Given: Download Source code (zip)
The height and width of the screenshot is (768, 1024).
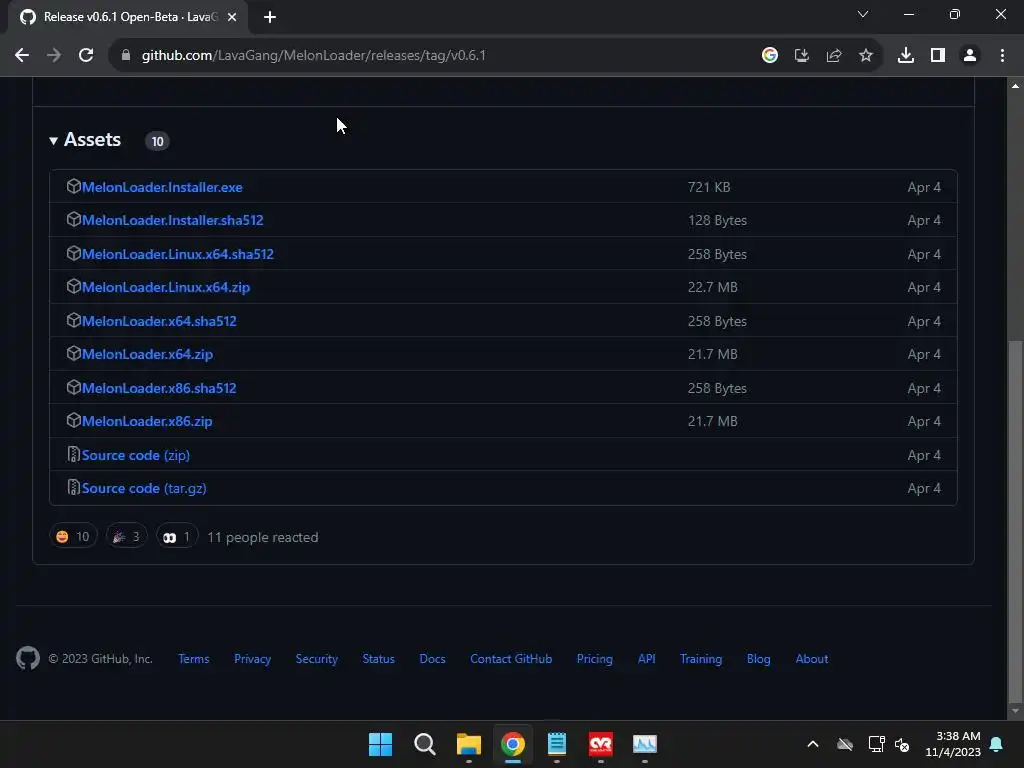Looking at the screenshot, I should pos(136,455).
